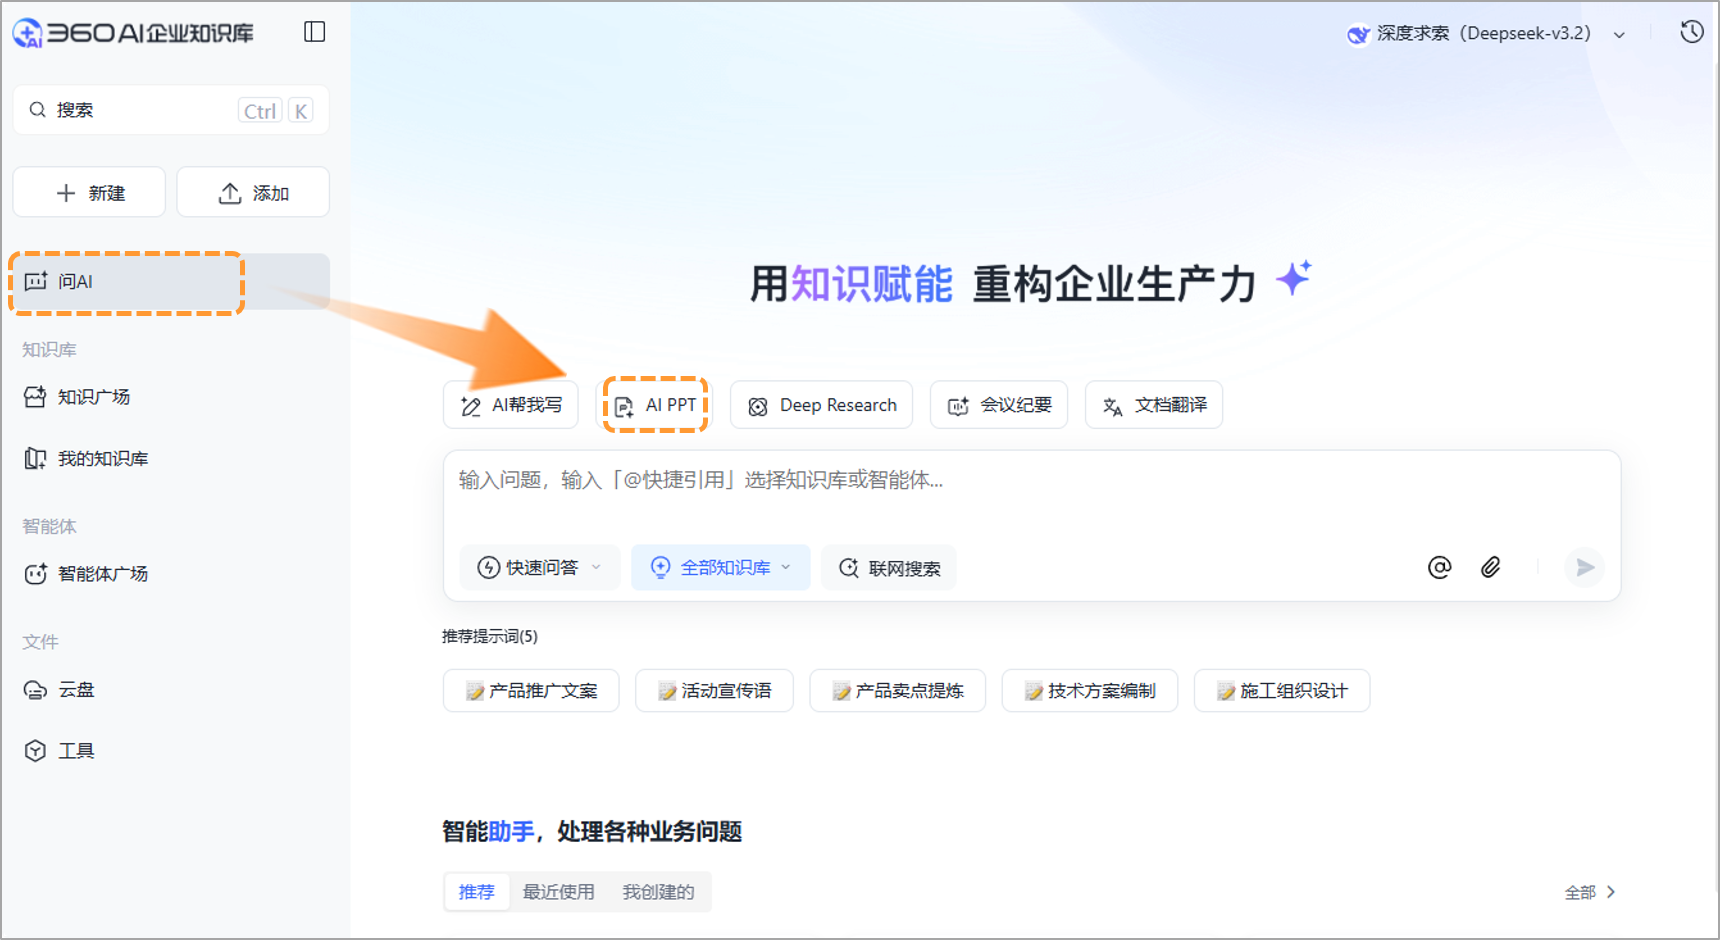The image size is (1720, 940).
Task: Open 问AI from the sidebar
Action: coord(126,282)
